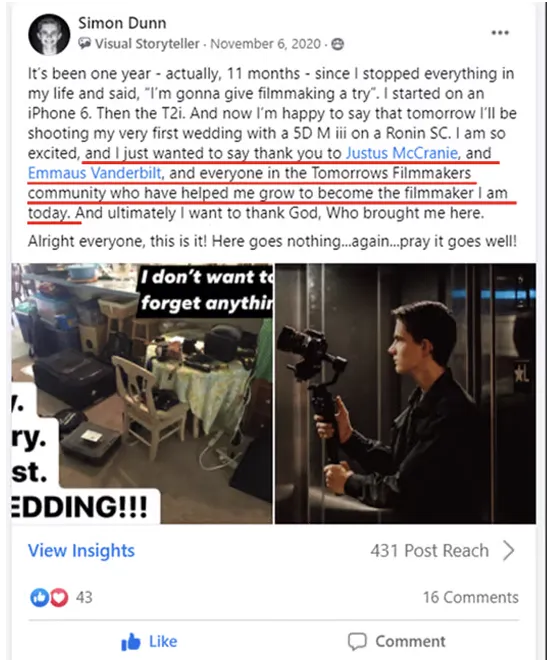Click Simon Dunn's profile picture
Screen dimensions: 550x660
click(49, 35)
